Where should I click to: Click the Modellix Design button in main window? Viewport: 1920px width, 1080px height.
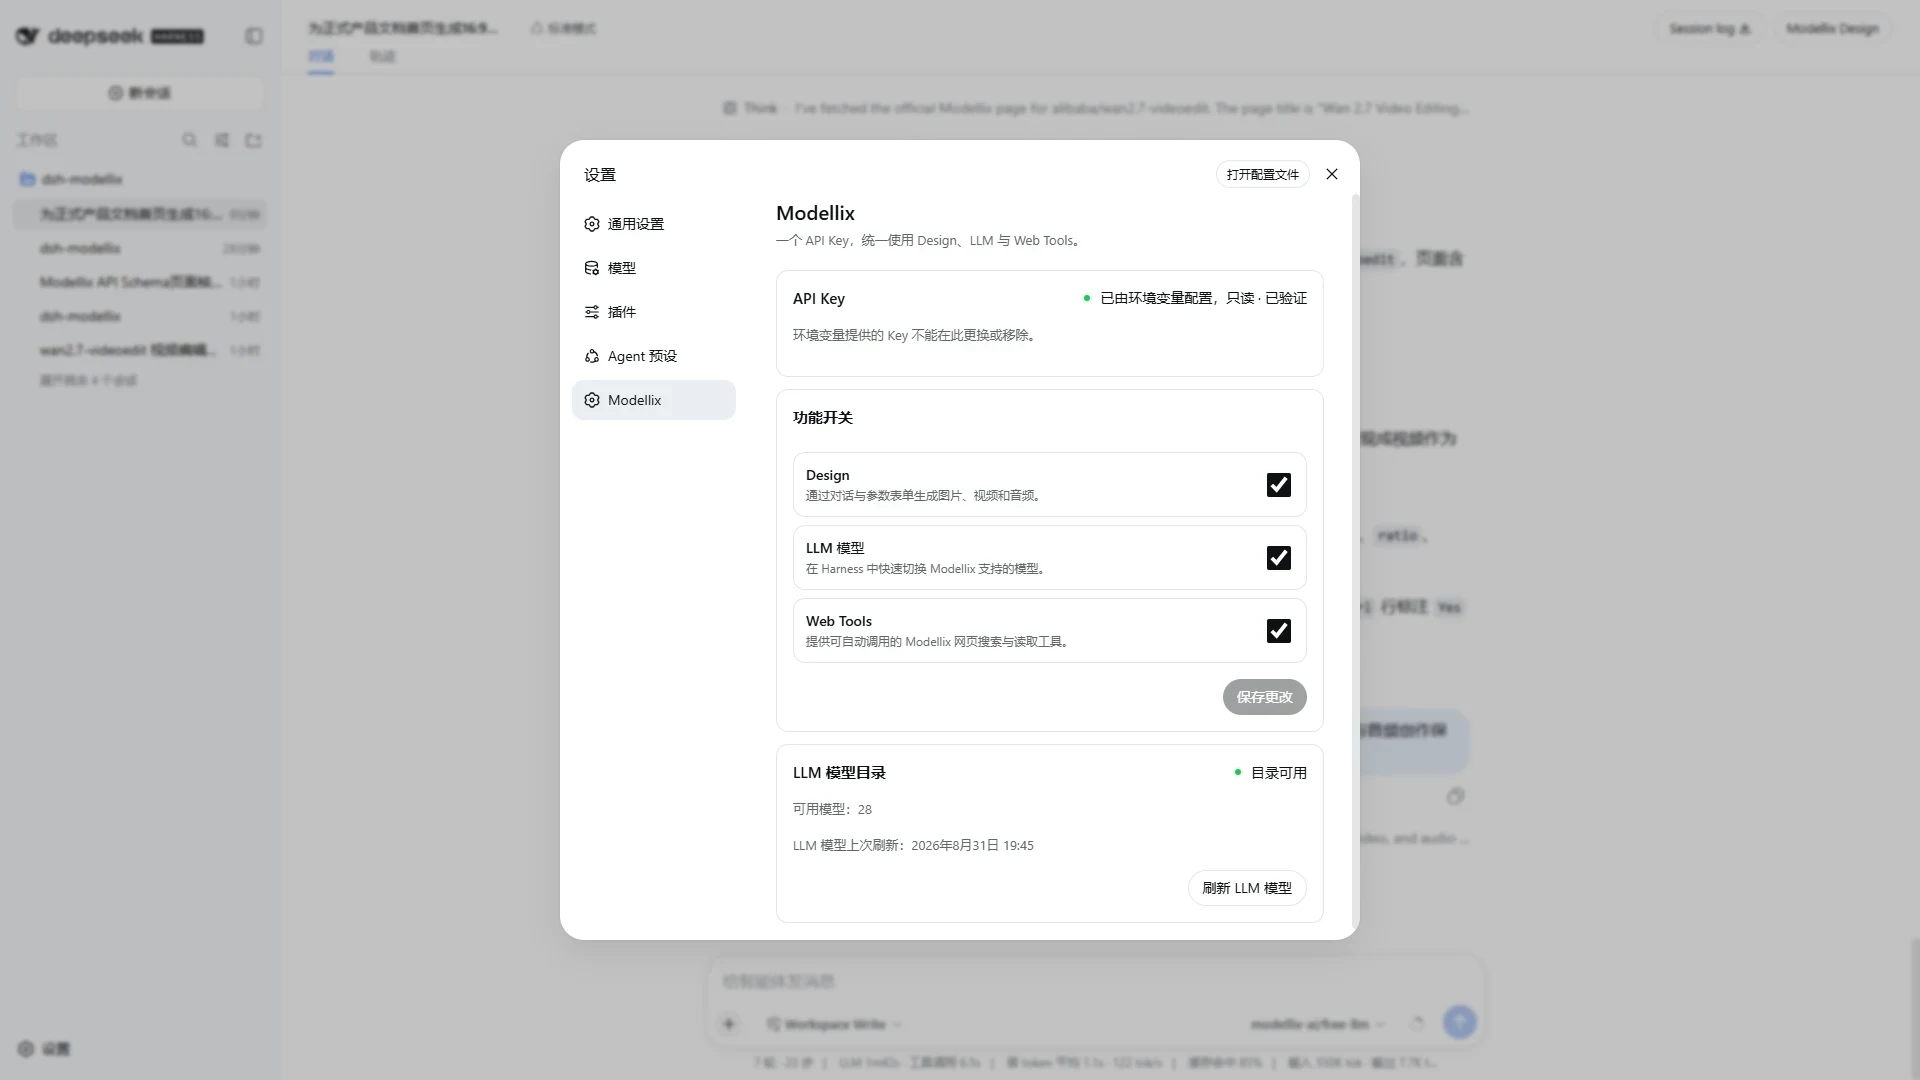[x=1832, y=29]
